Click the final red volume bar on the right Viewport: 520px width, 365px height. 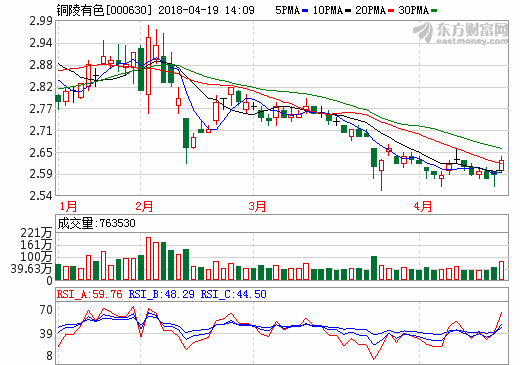[x=501, y=271]
